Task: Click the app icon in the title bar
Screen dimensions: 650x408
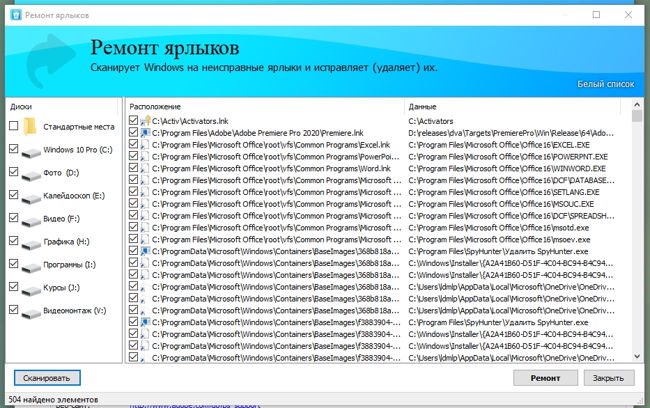Action: click(x=16, y=15)
